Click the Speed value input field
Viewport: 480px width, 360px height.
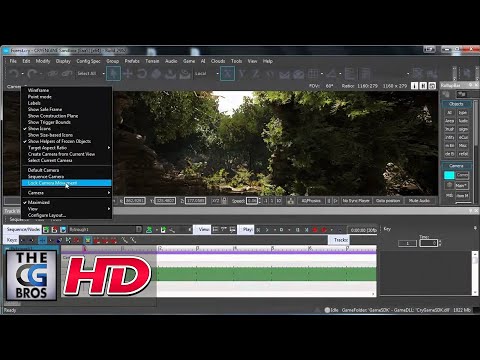pyautogui.click(x=252, y=201)
